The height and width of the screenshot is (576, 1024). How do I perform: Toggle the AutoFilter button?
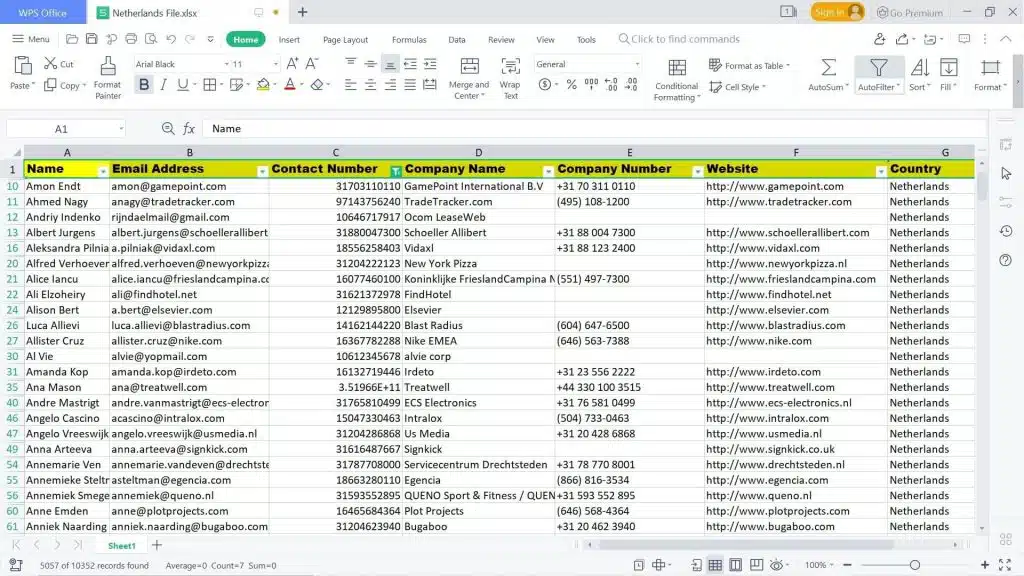click(x=878, y=68)
